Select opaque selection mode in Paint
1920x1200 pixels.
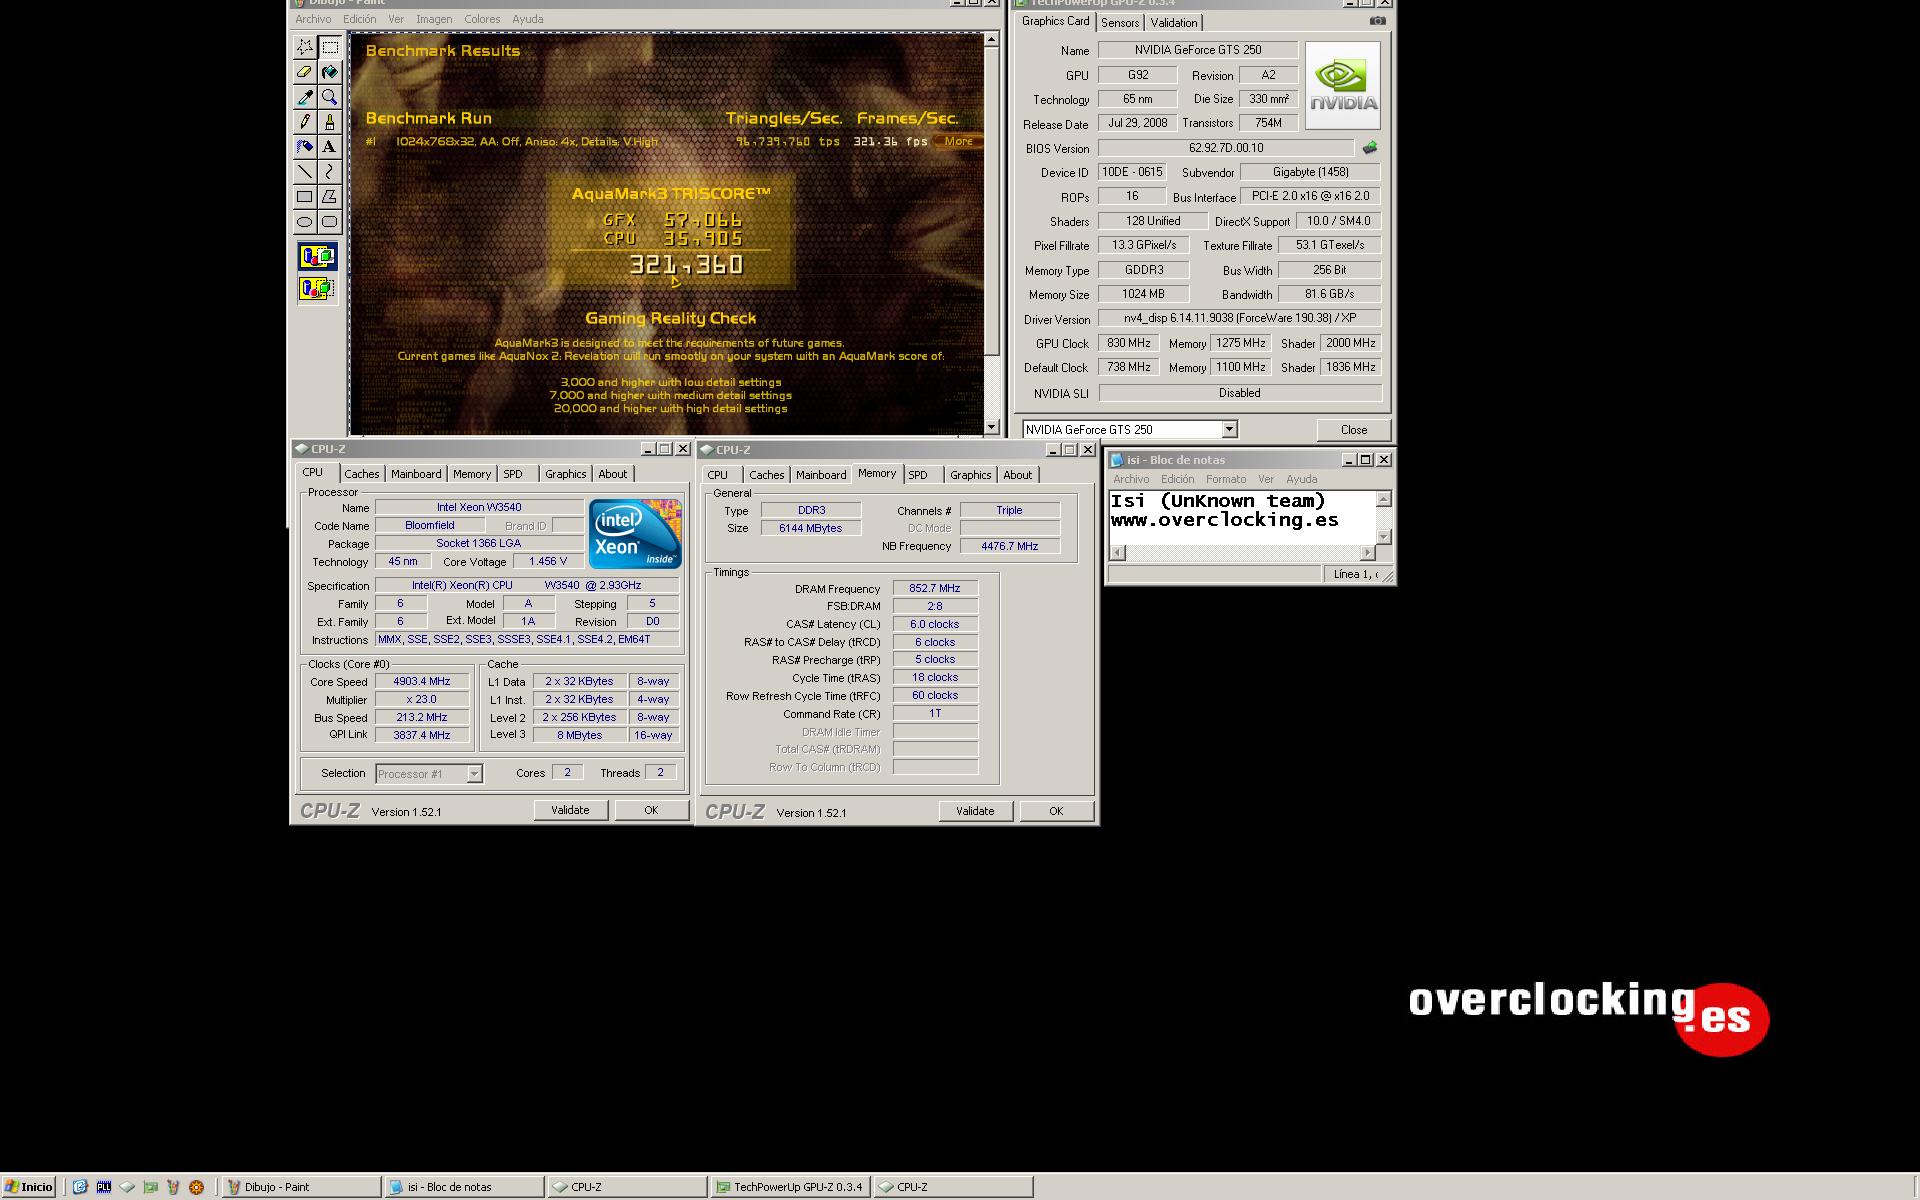[317, 257]
